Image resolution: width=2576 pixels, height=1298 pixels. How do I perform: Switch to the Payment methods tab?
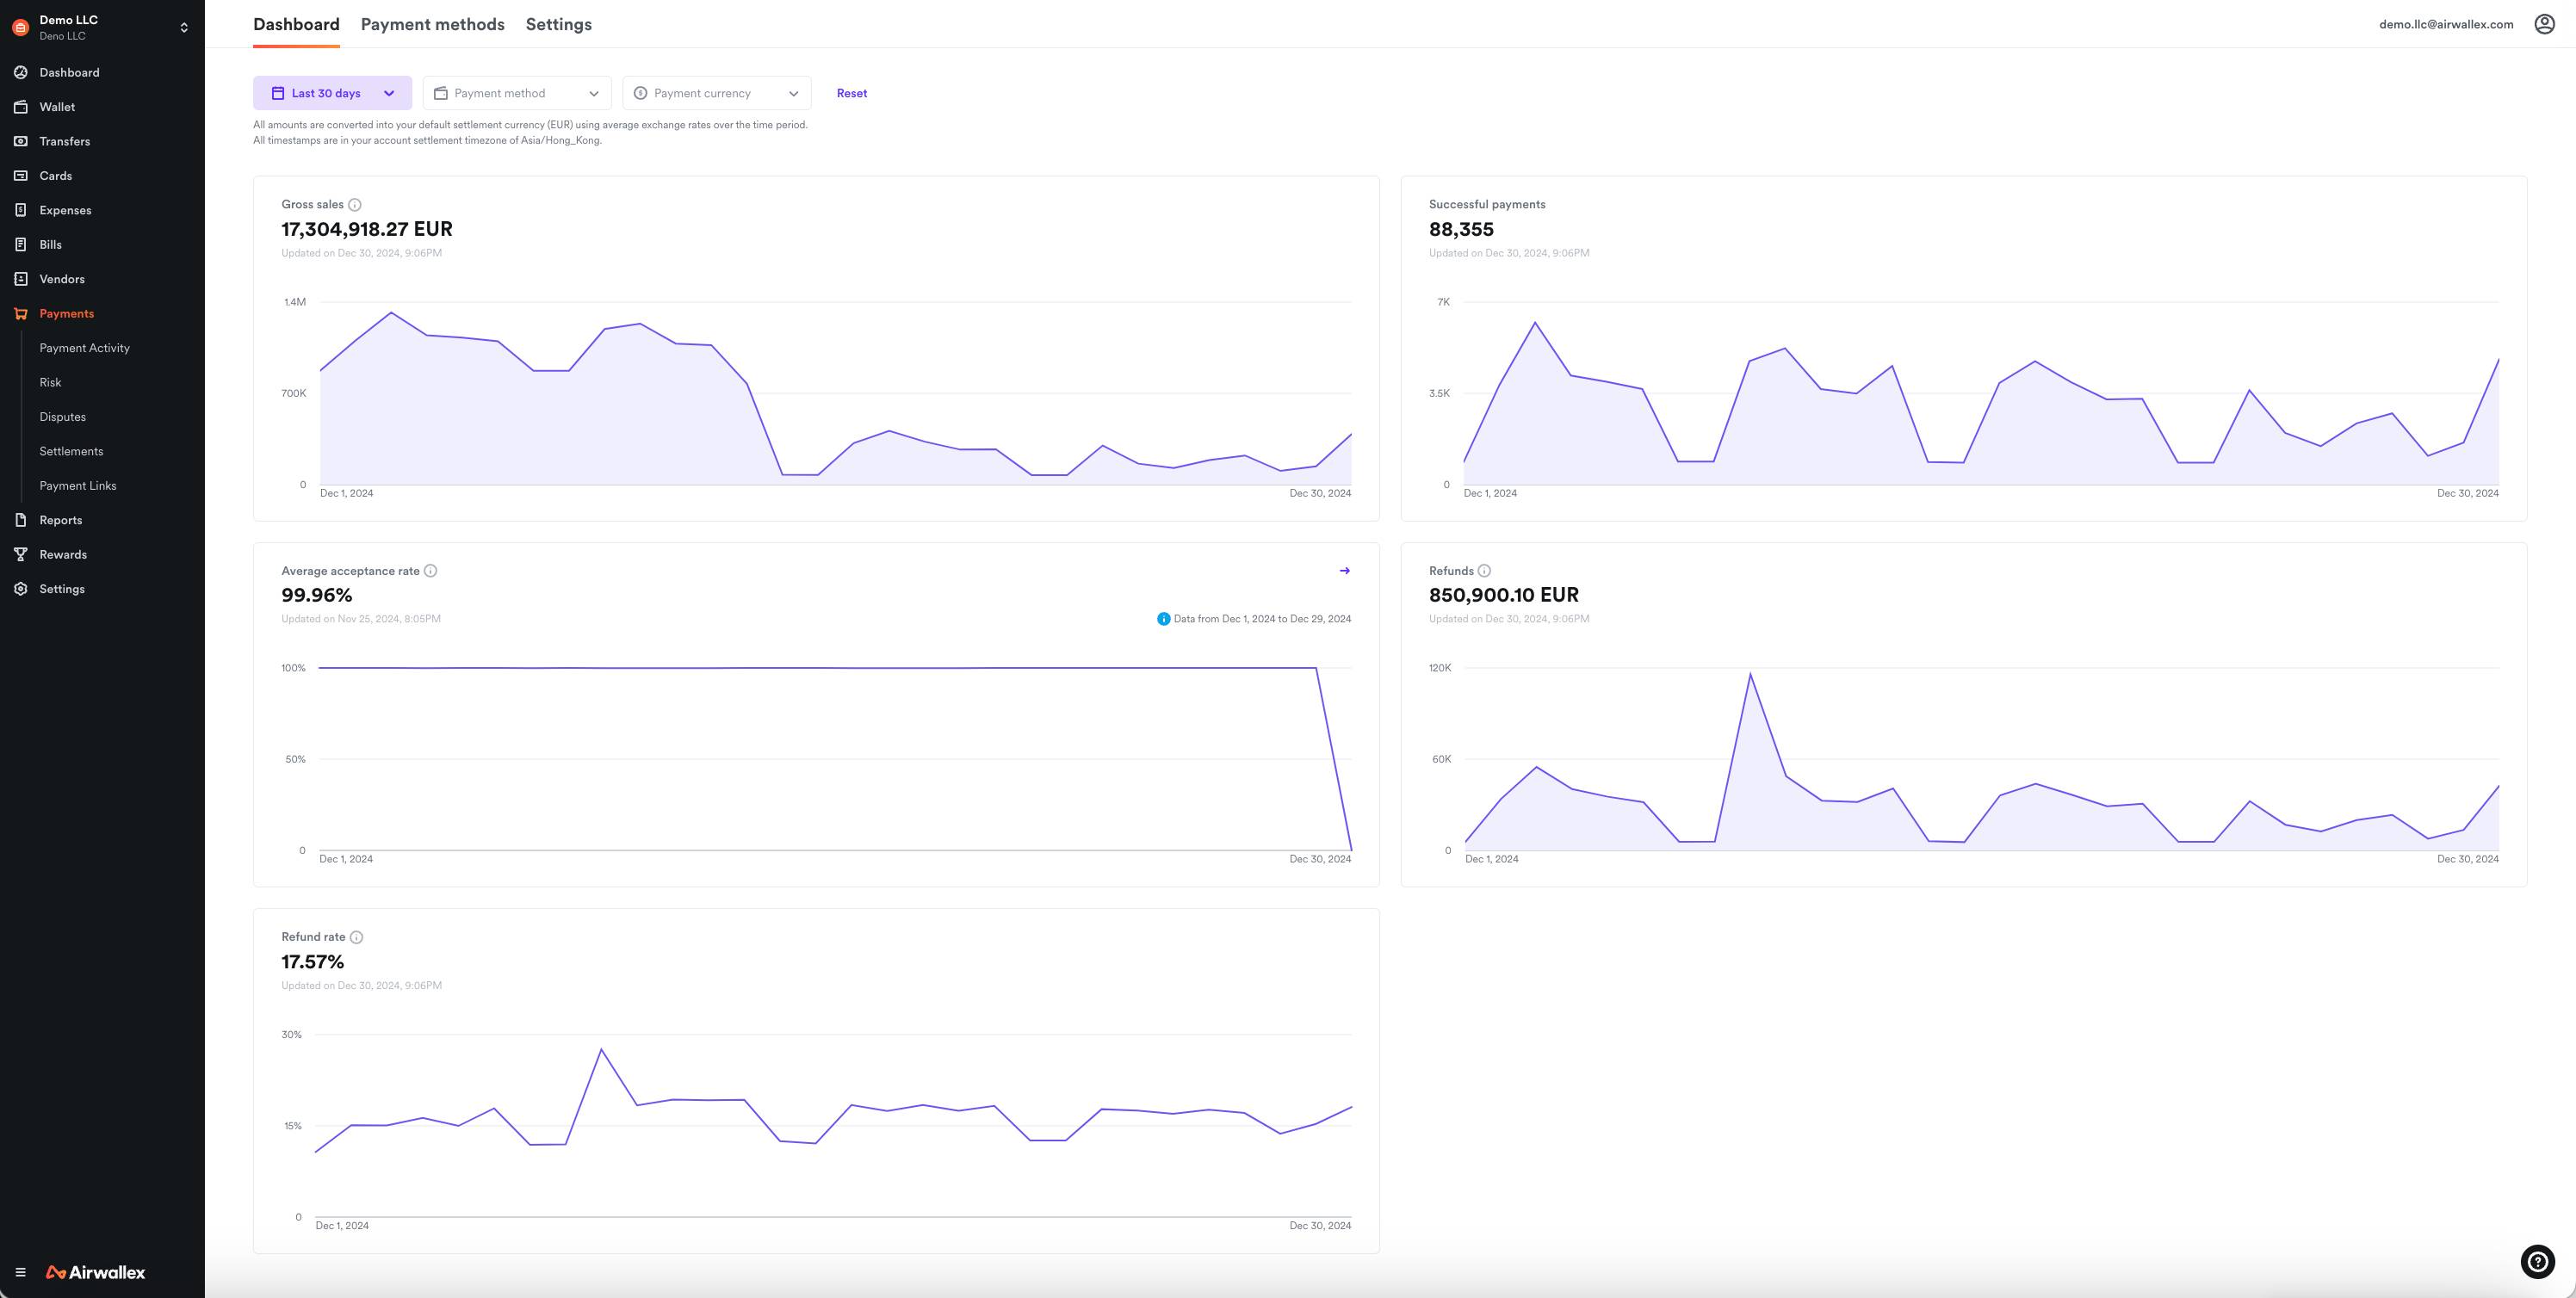click(x=432, y=23)
